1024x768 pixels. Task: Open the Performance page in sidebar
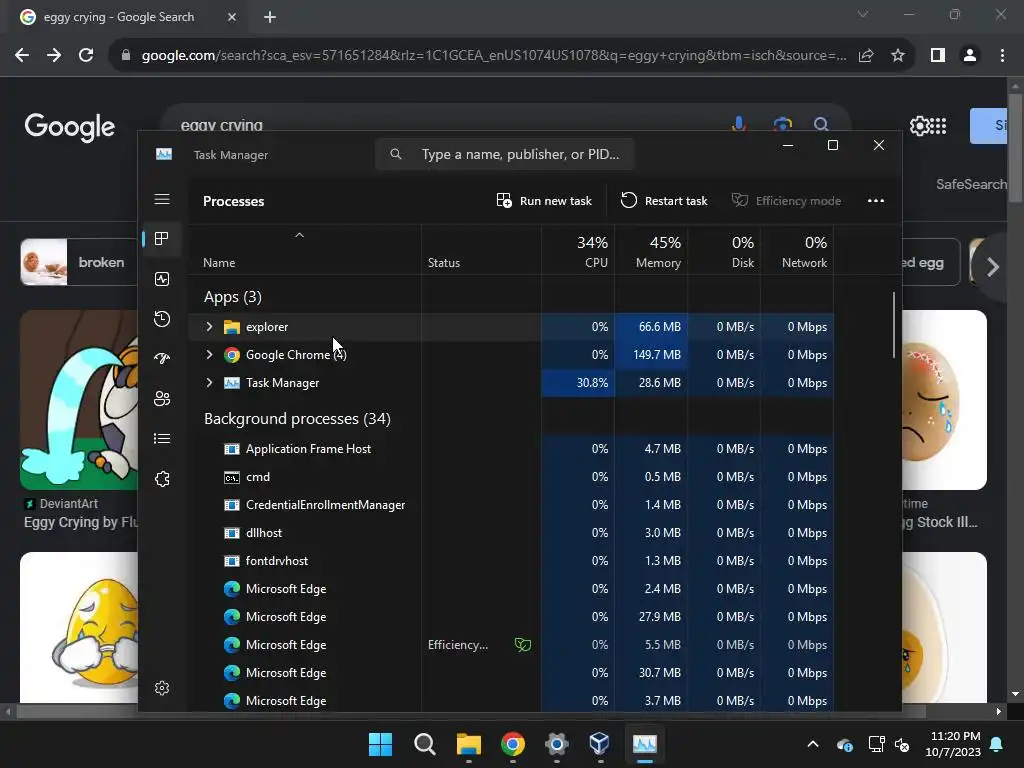(x=162, y=279)
